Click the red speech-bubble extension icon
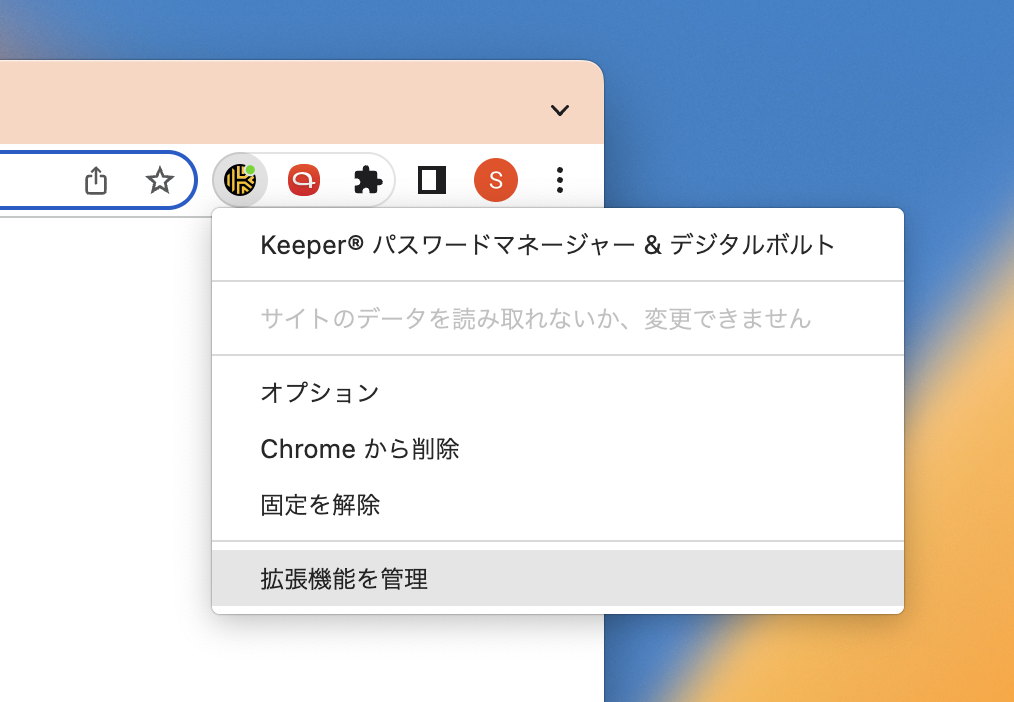The width and height of the screenshot is (1014, 702). [303, 180]
